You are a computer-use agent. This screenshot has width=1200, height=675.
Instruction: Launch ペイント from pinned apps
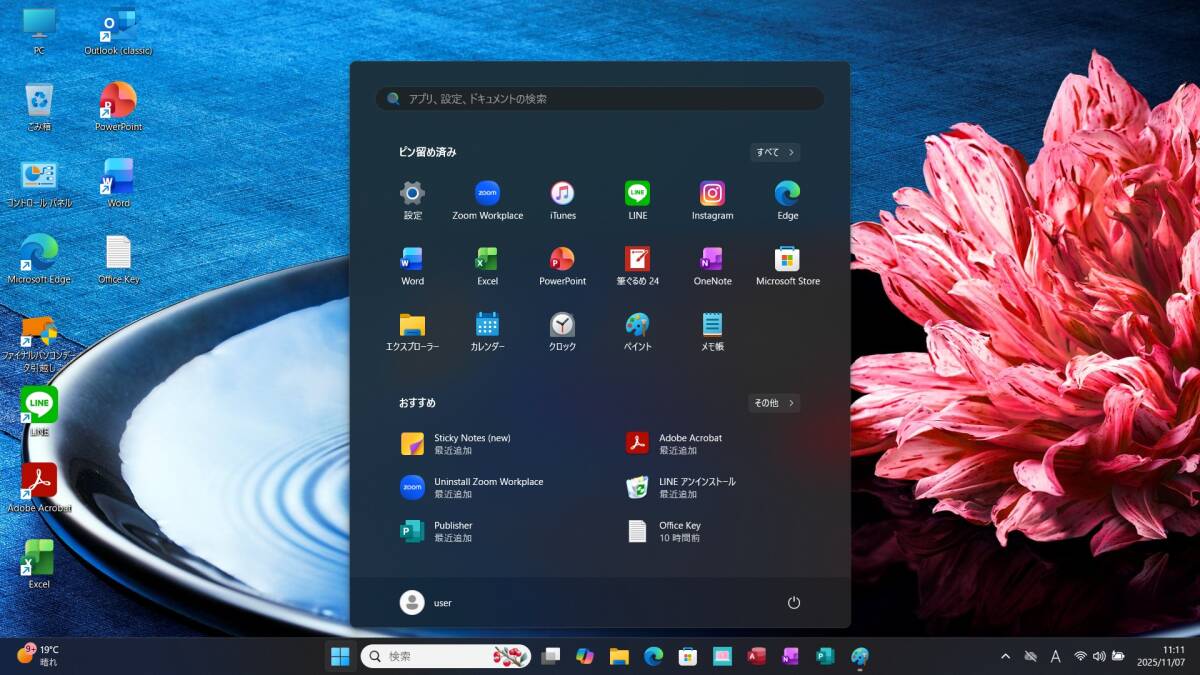click(637, 332)
